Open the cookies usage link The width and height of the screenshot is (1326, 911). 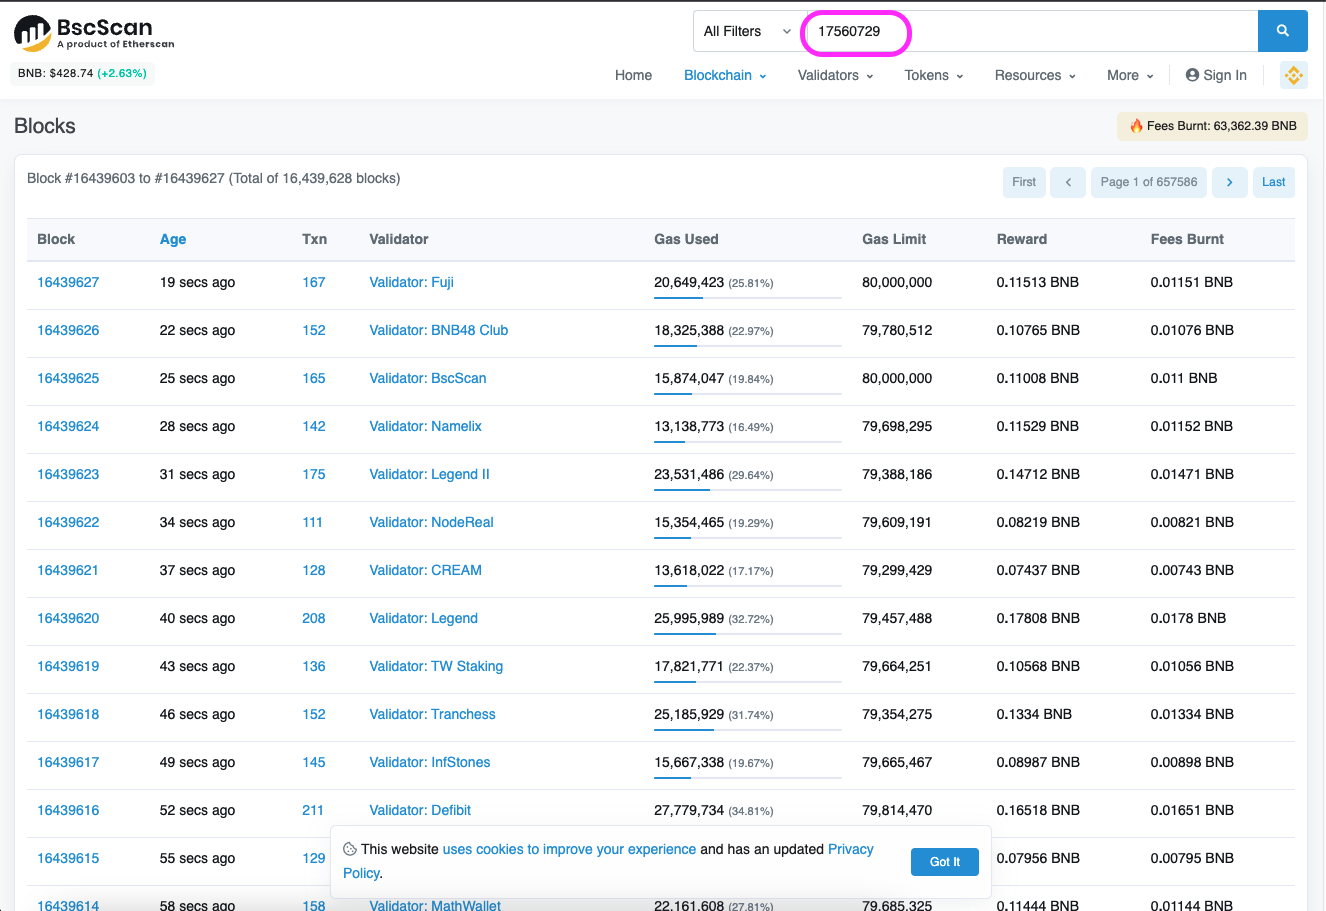569,849
